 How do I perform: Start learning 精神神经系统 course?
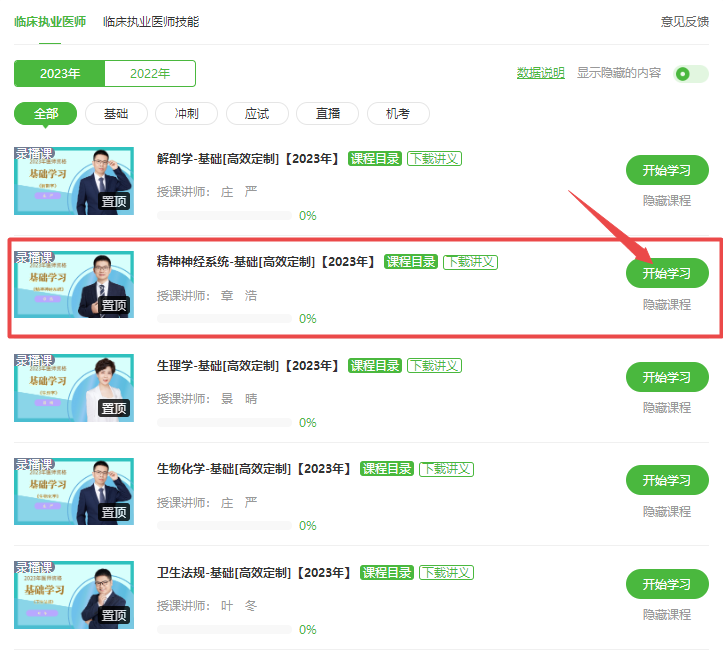[x=667, y=273]
